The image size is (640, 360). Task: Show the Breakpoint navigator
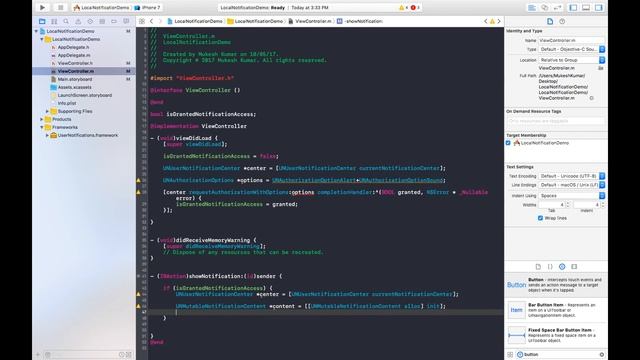tap(114, 21)
